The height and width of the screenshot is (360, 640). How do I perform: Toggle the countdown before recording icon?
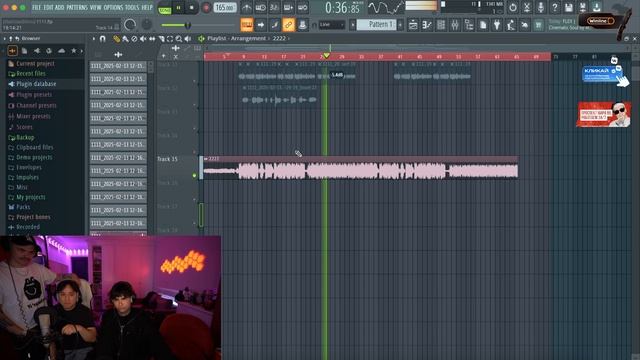274,7
